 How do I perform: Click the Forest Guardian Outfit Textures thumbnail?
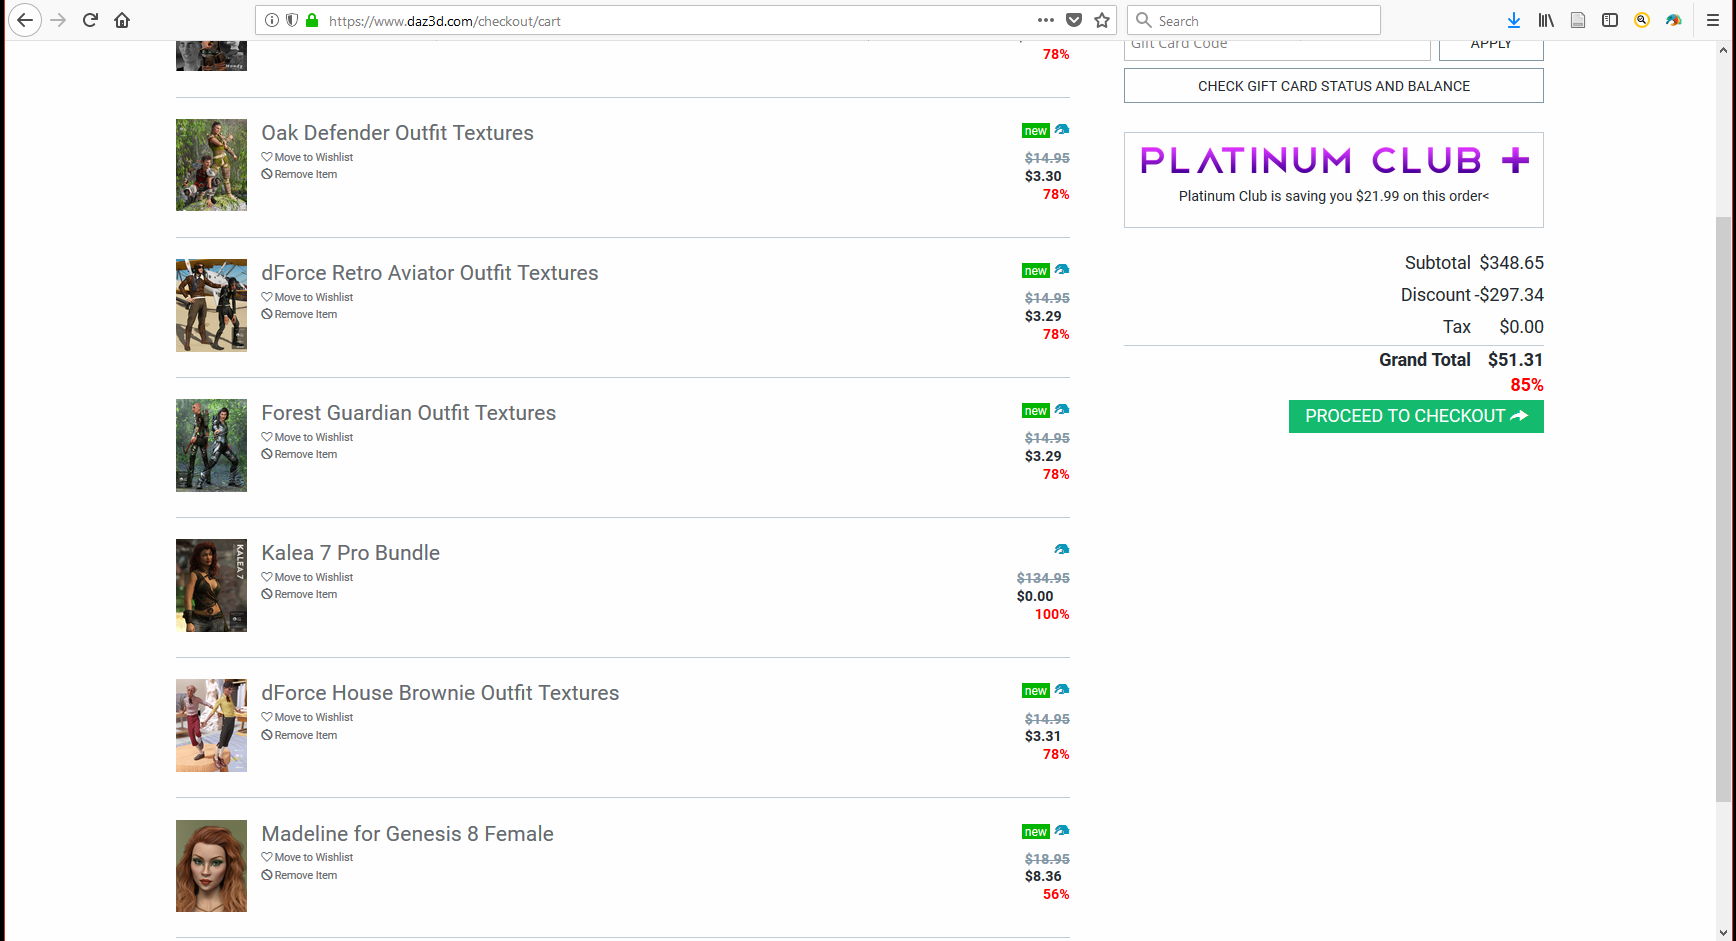211,445
